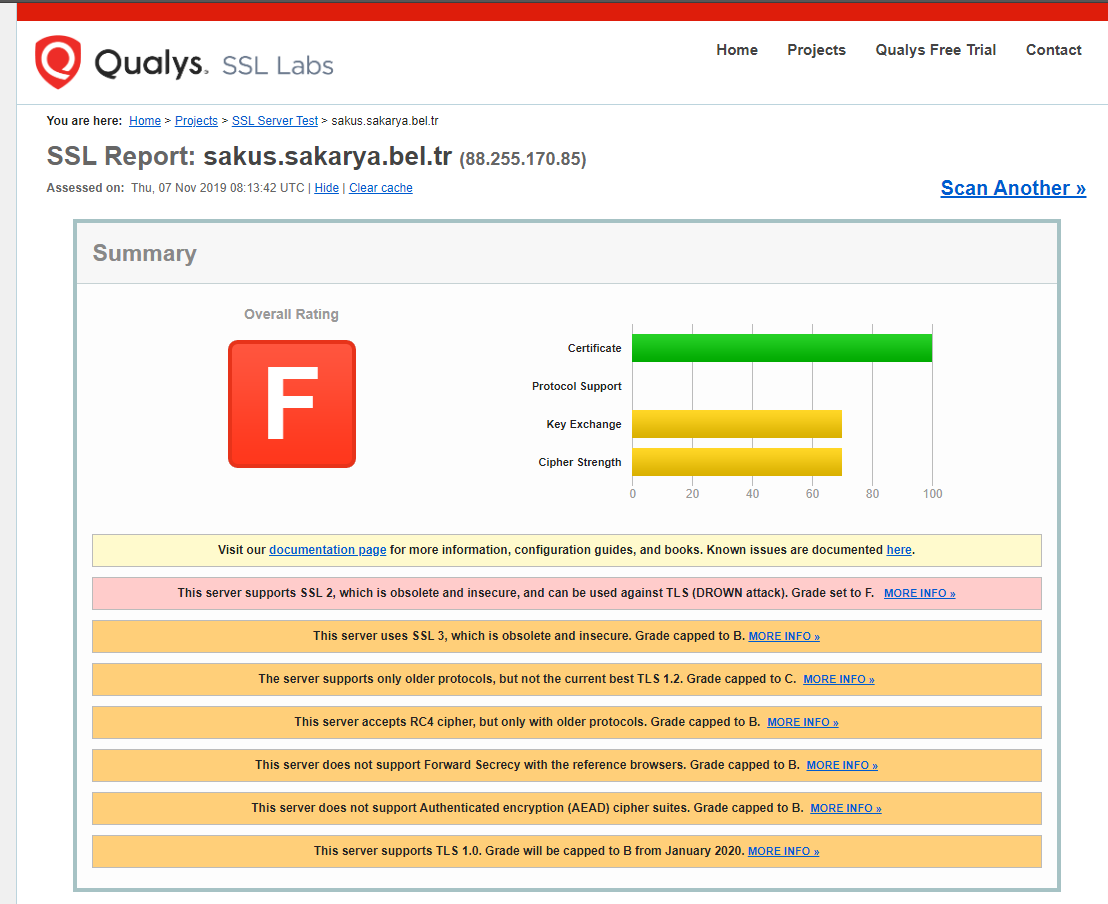This screenshot has height=904, width=1108.
Task: Click Home in the breadcrumb trail
Action: [144, 120]
